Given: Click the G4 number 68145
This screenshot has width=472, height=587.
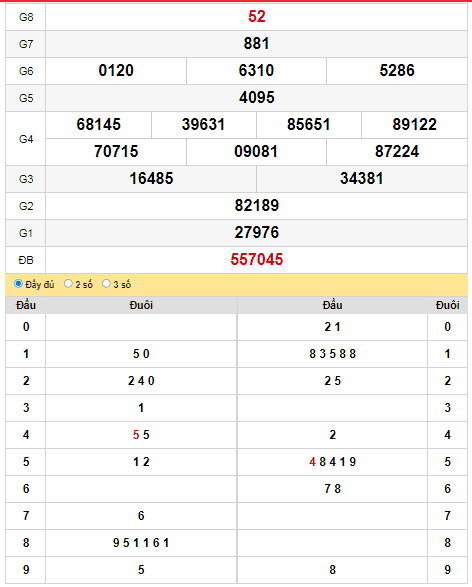Looking at the screenshot, I should [x=99, y=124].
